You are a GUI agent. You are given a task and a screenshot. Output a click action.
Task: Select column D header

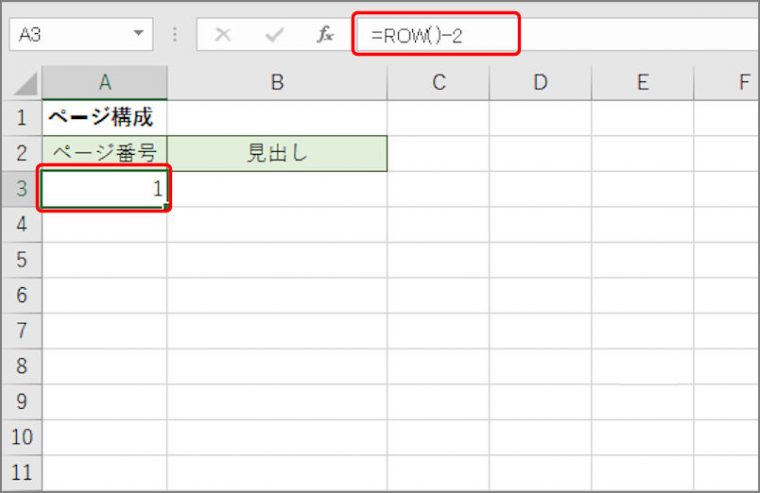coord(540,83)
